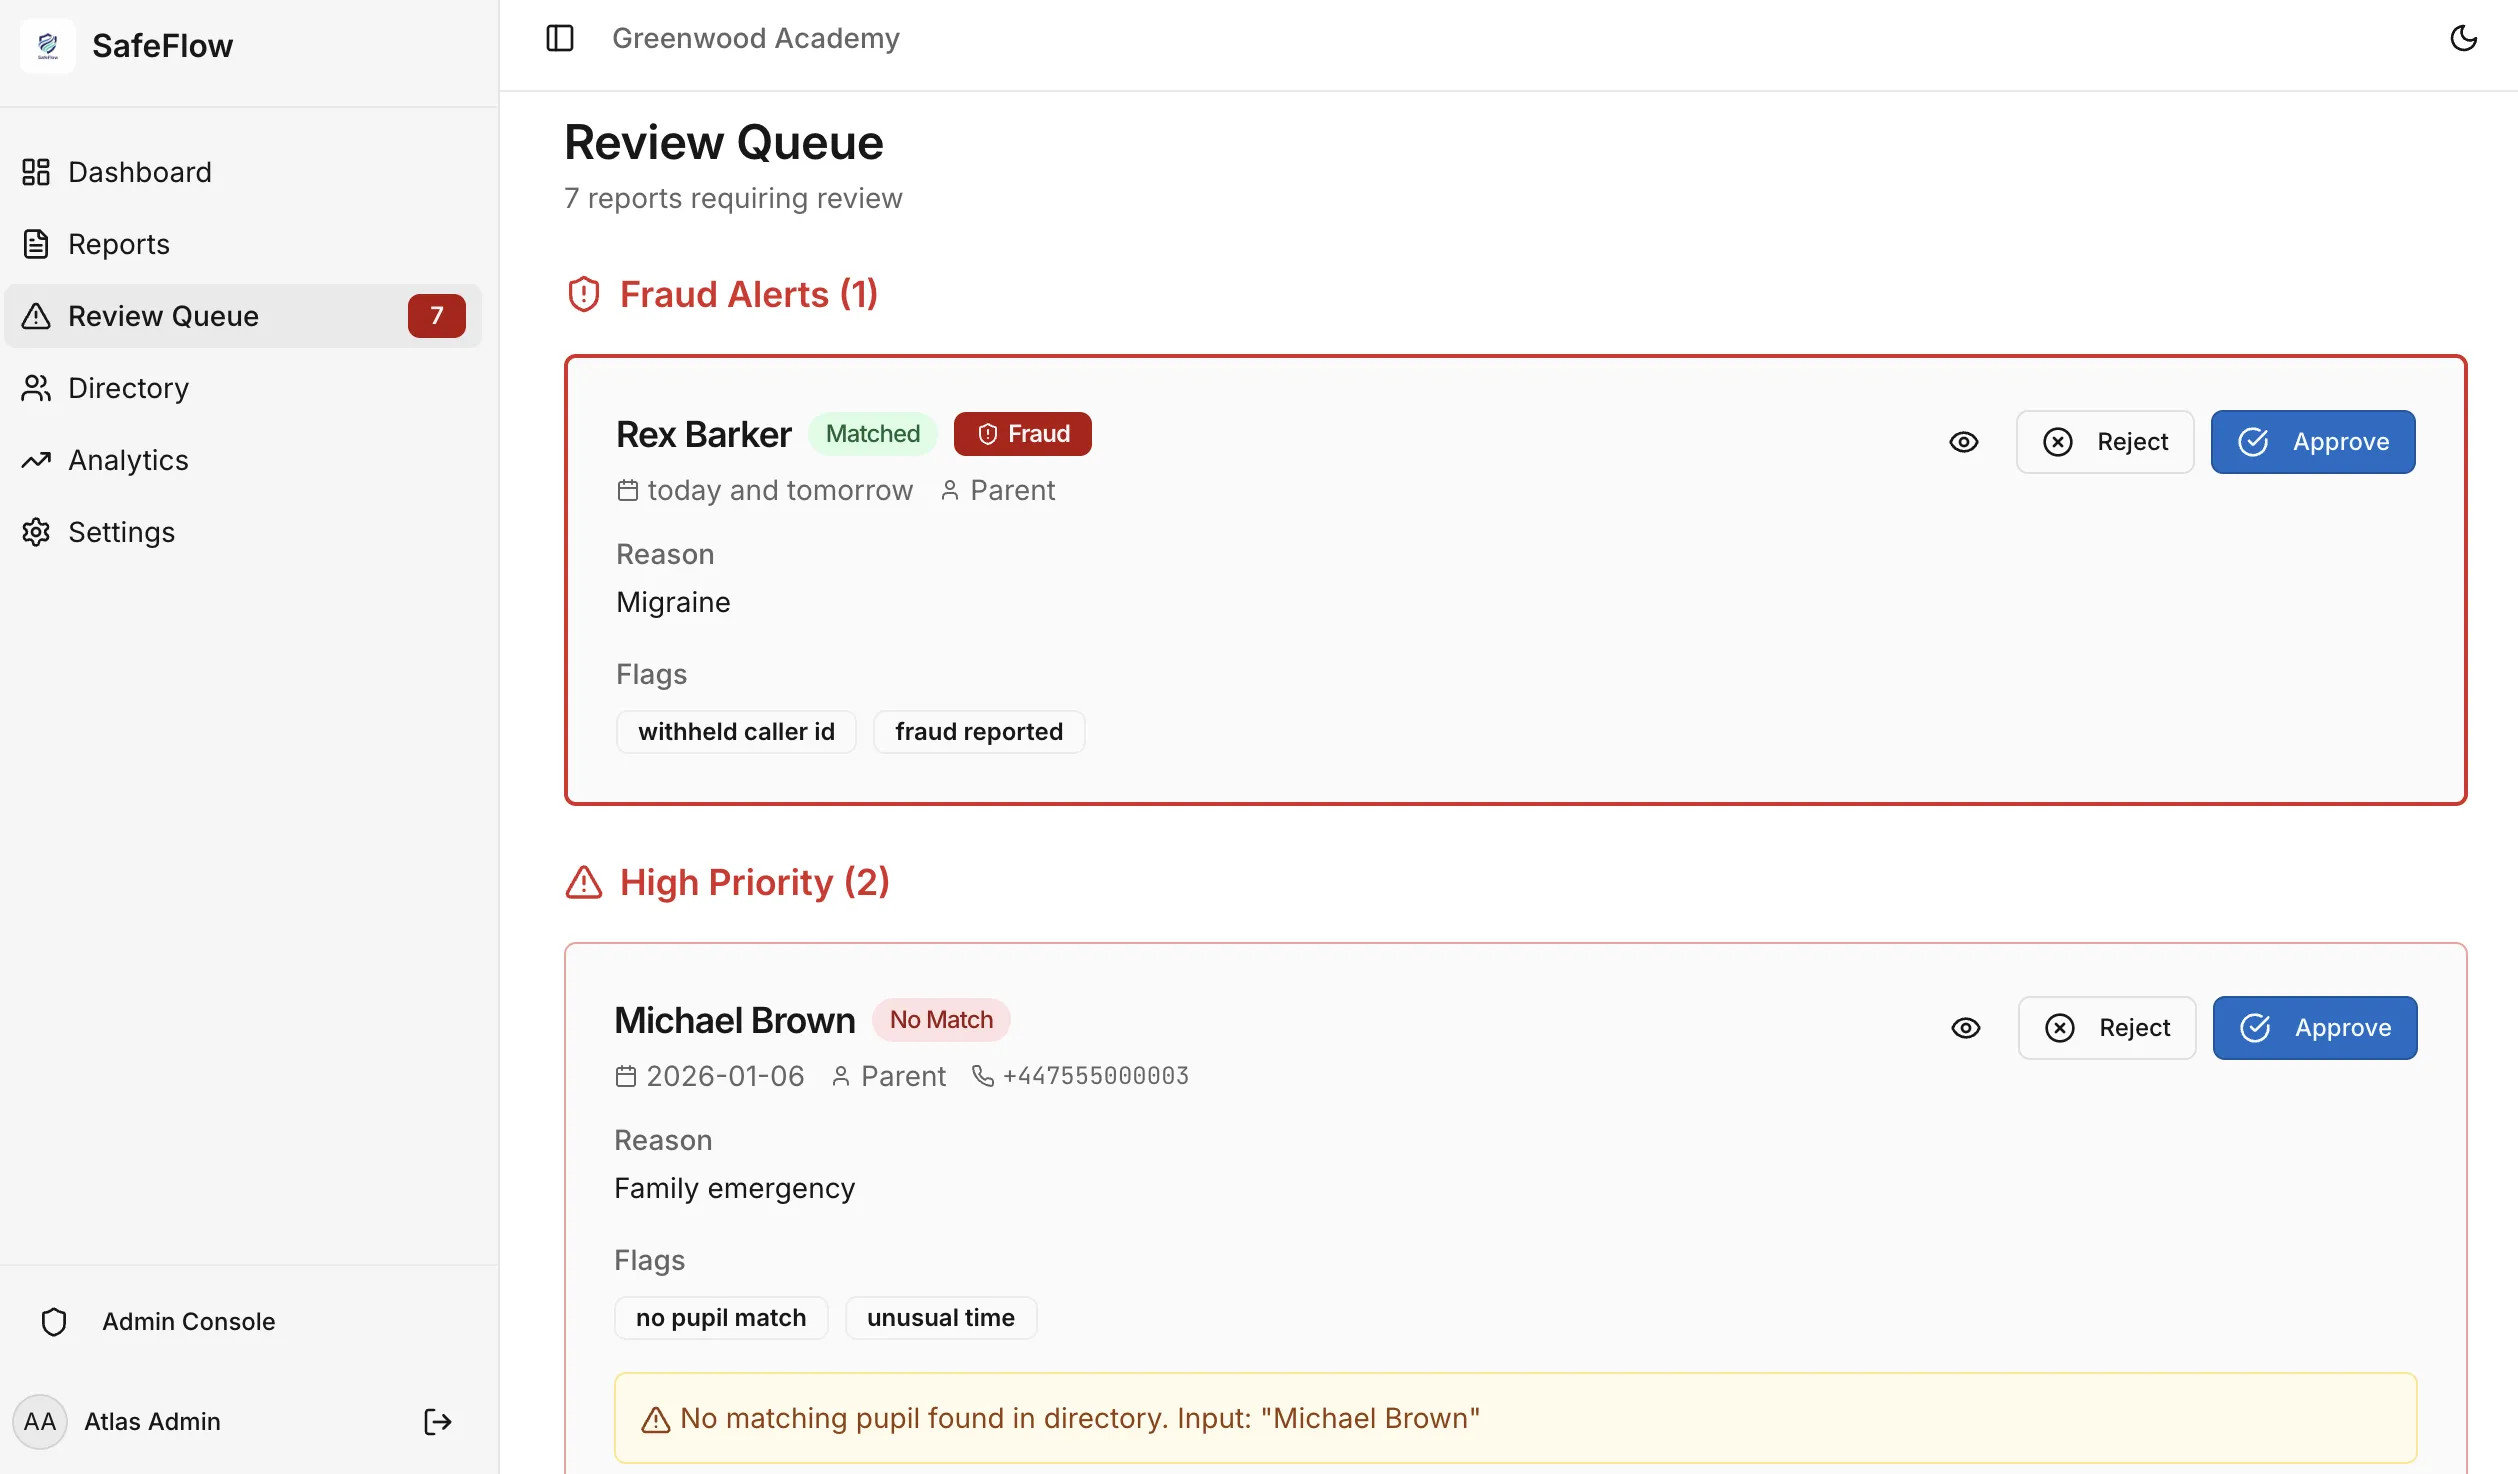Click the Fraud Alerts shield icon
This screenshot has height=1474, width=2518.
584,294
